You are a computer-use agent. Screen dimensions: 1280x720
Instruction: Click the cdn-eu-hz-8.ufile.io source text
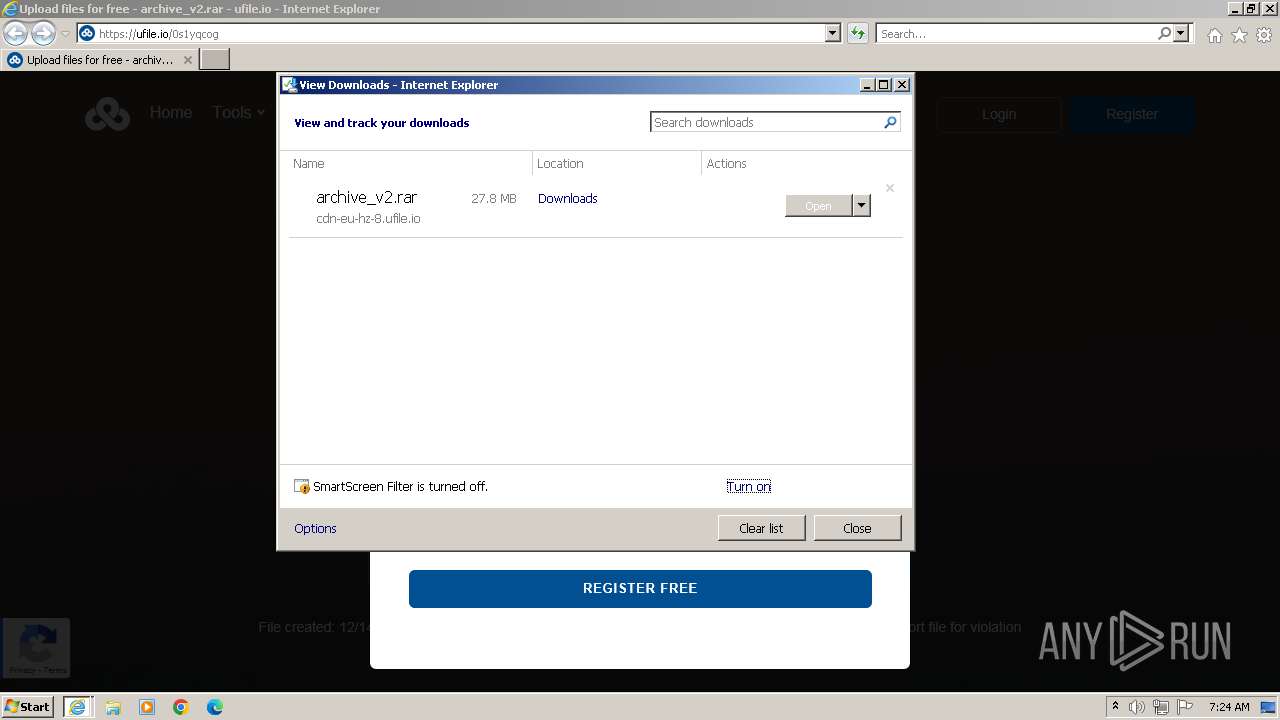368,218
